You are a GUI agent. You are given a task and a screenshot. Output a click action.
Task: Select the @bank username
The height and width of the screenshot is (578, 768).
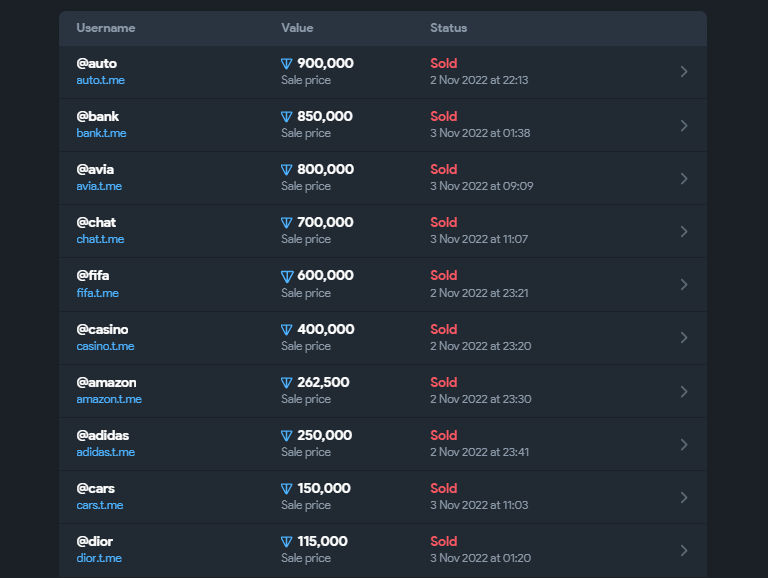click(98, 117)
